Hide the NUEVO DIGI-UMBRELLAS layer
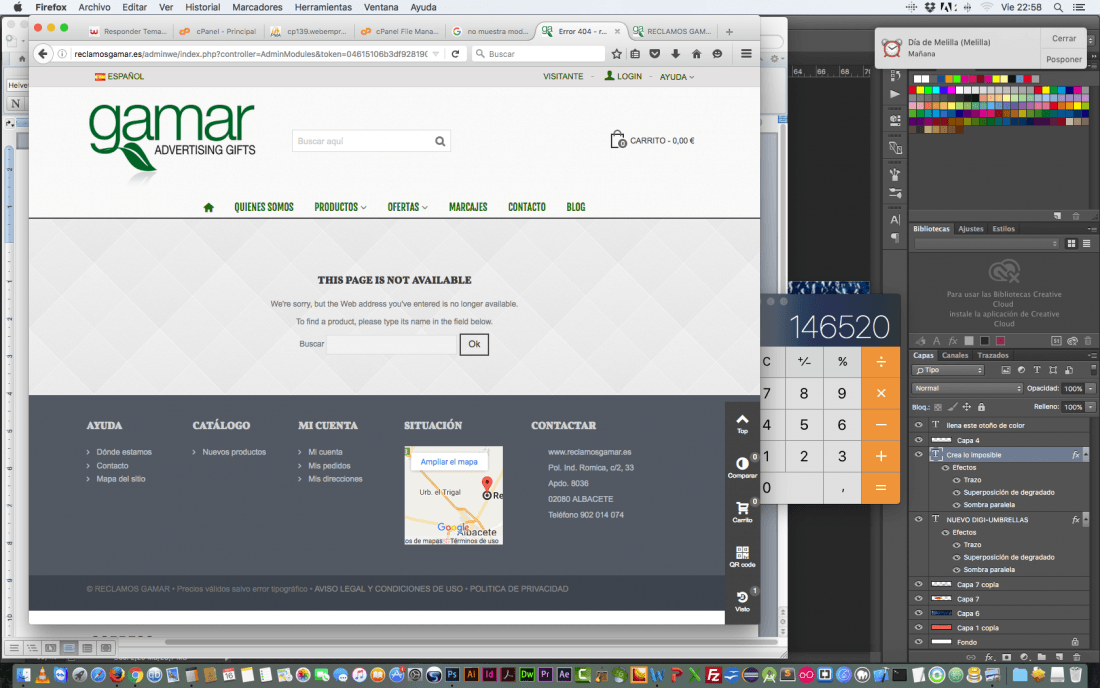The image size is (1100, 688). pyautogui.click(x=918, y=520)
